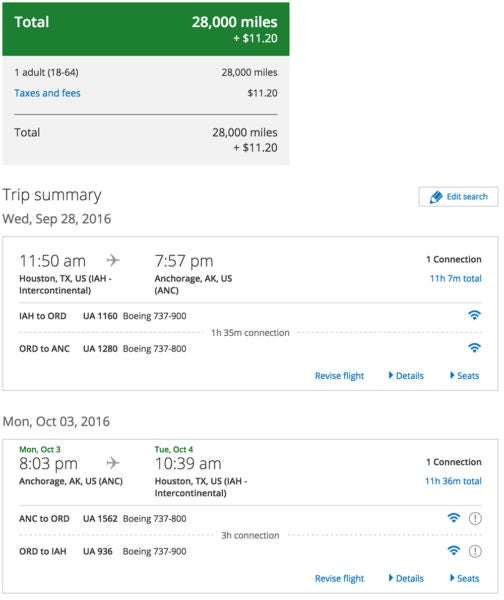
Task: Click the green Total miles header
Action: (146, 29)
